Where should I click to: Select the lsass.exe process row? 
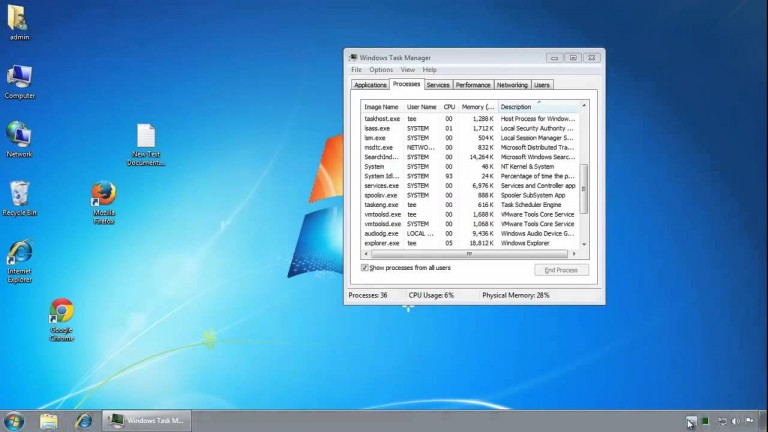[470, 128]
